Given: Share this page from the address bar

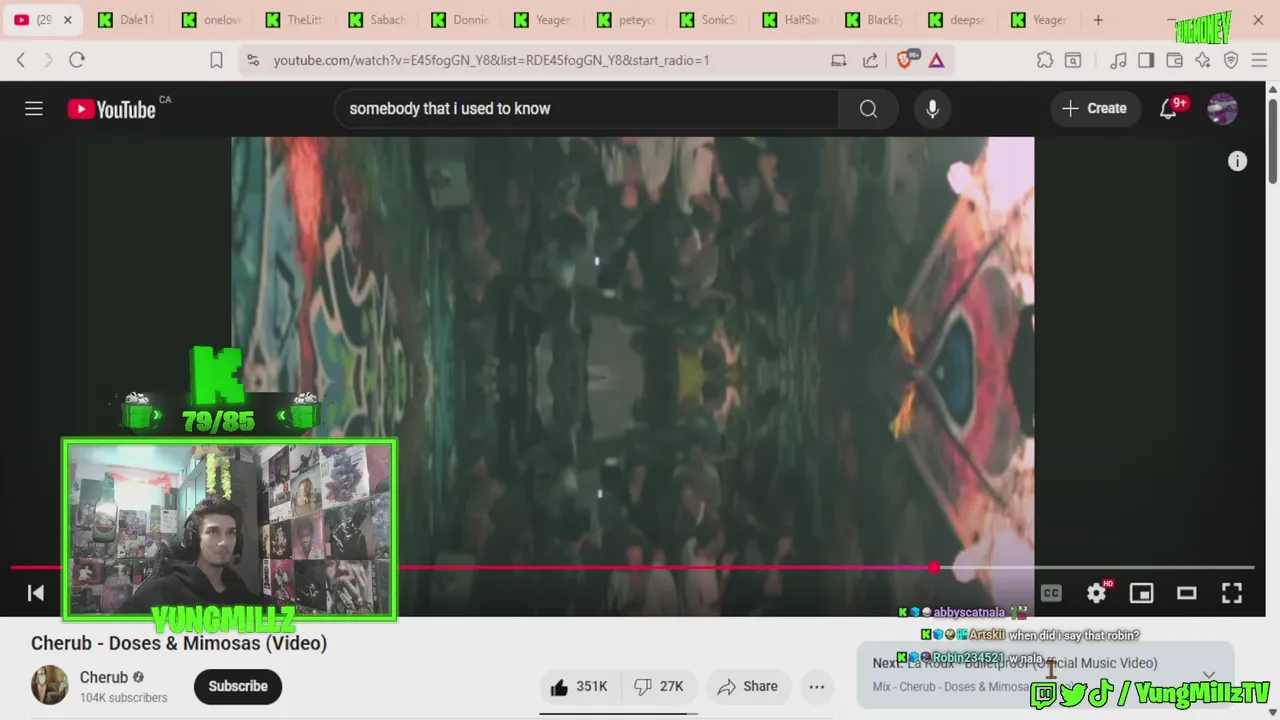Looking at the screenshot, I should [x=870, y=60].
